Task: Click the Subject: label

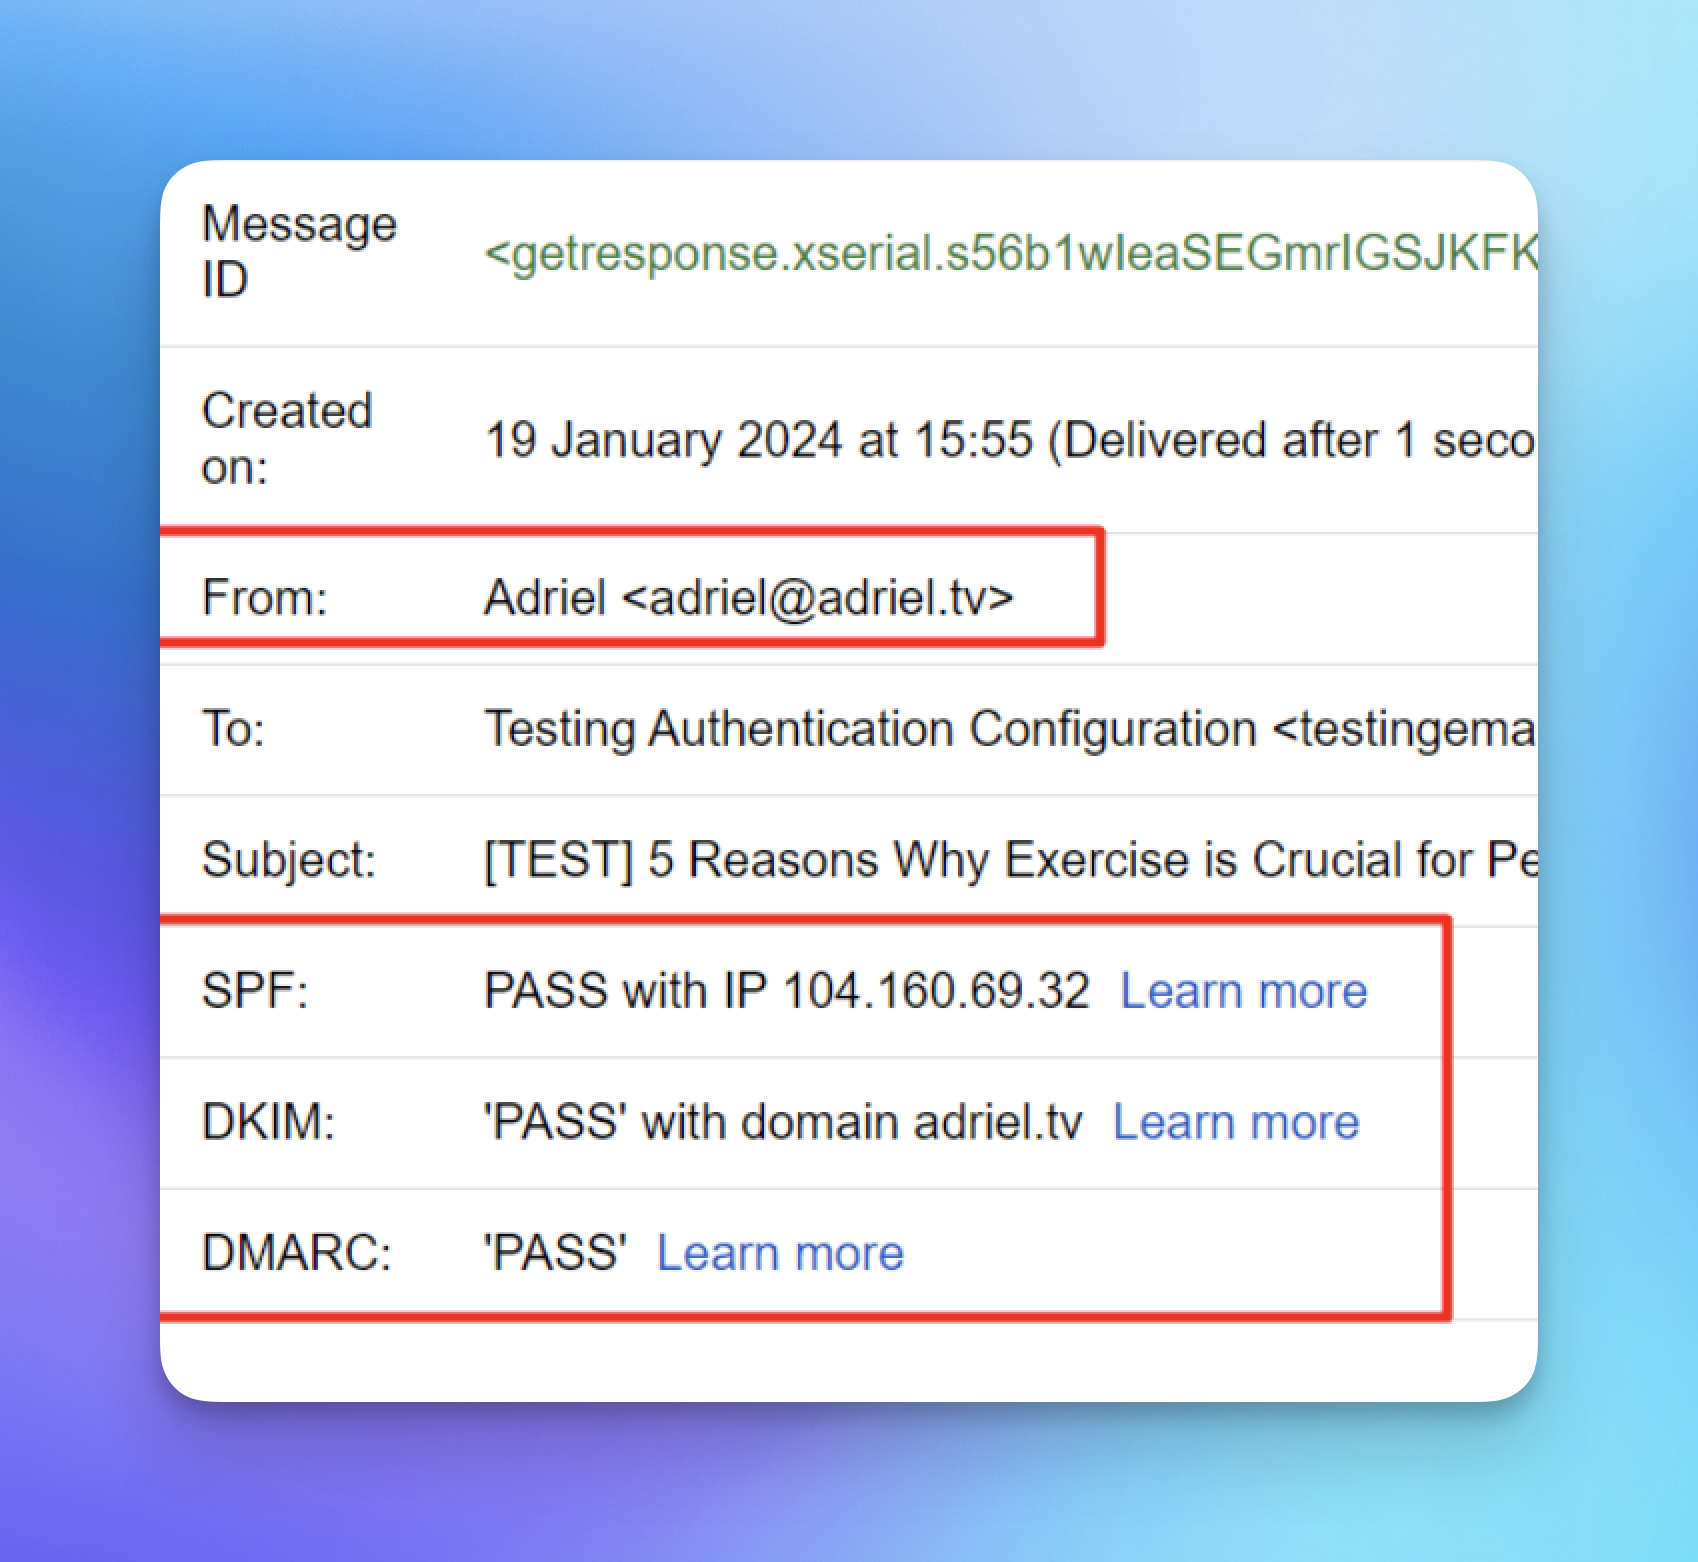Action: pyautogui.click(x=289, y=860)
